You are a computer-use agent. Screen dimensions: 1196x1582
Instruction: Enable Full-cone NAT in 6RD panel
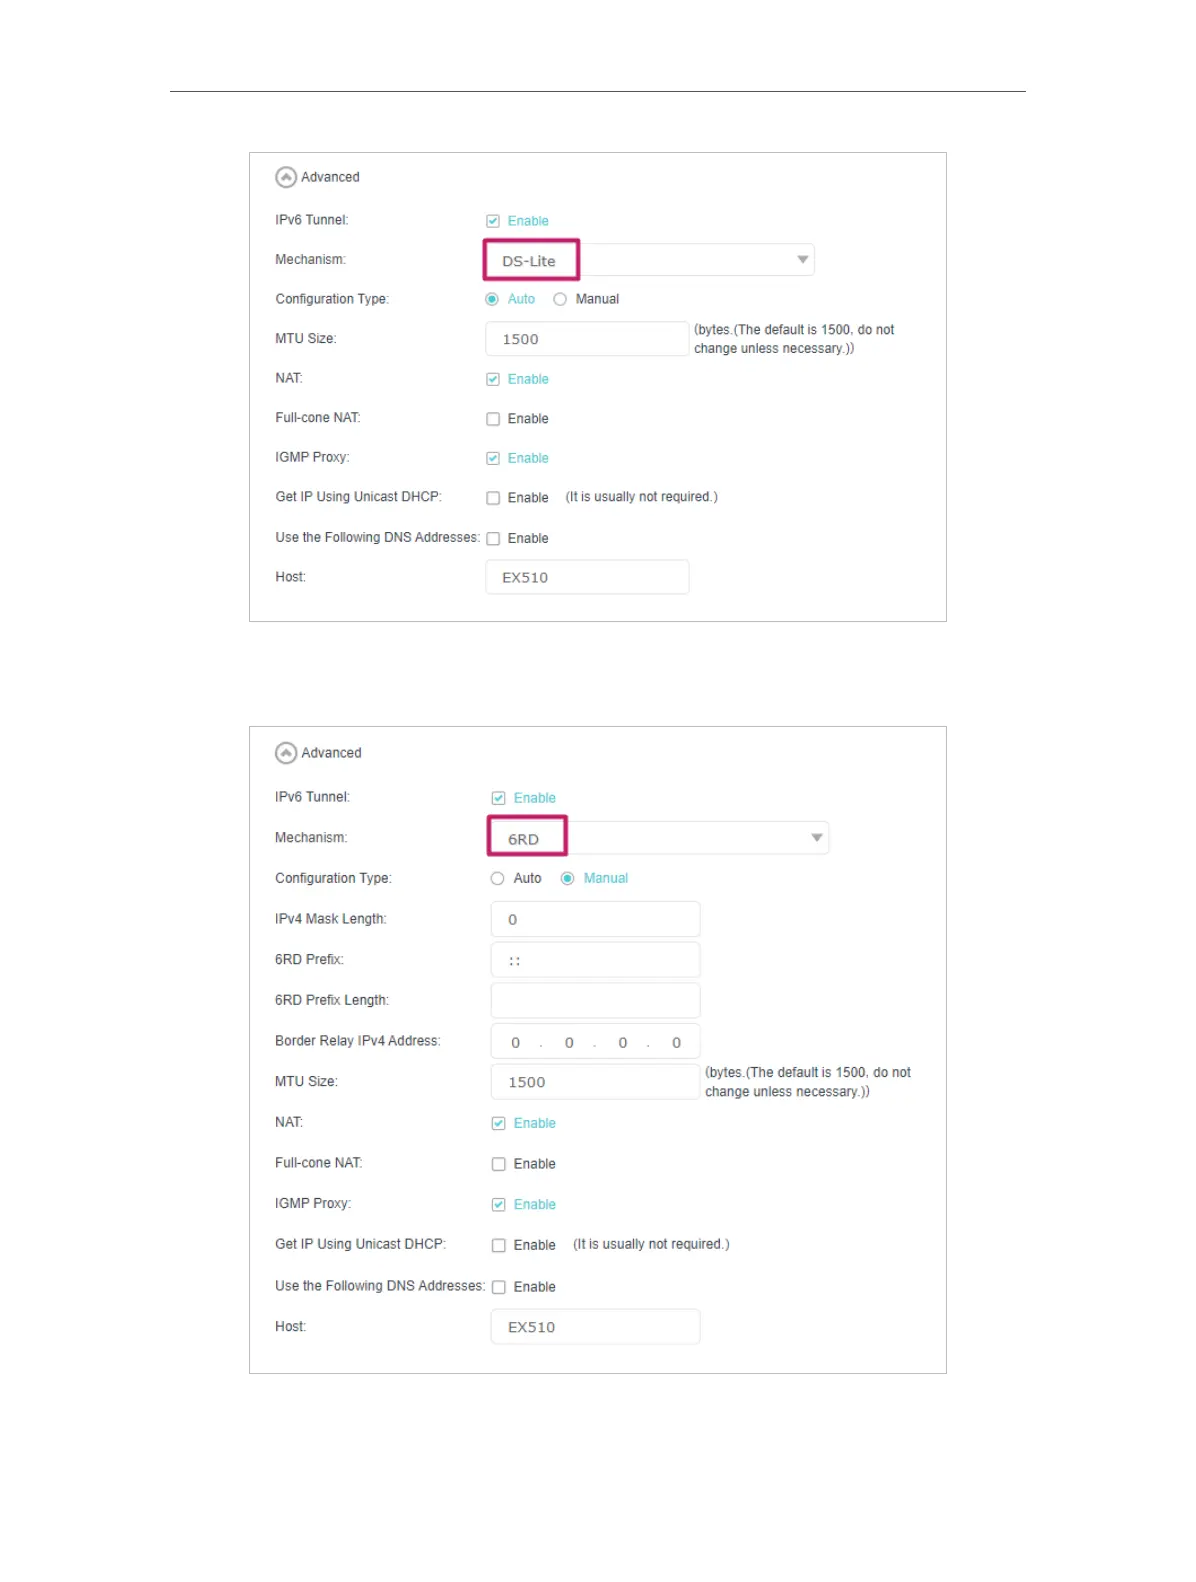tap(499, 1164)
